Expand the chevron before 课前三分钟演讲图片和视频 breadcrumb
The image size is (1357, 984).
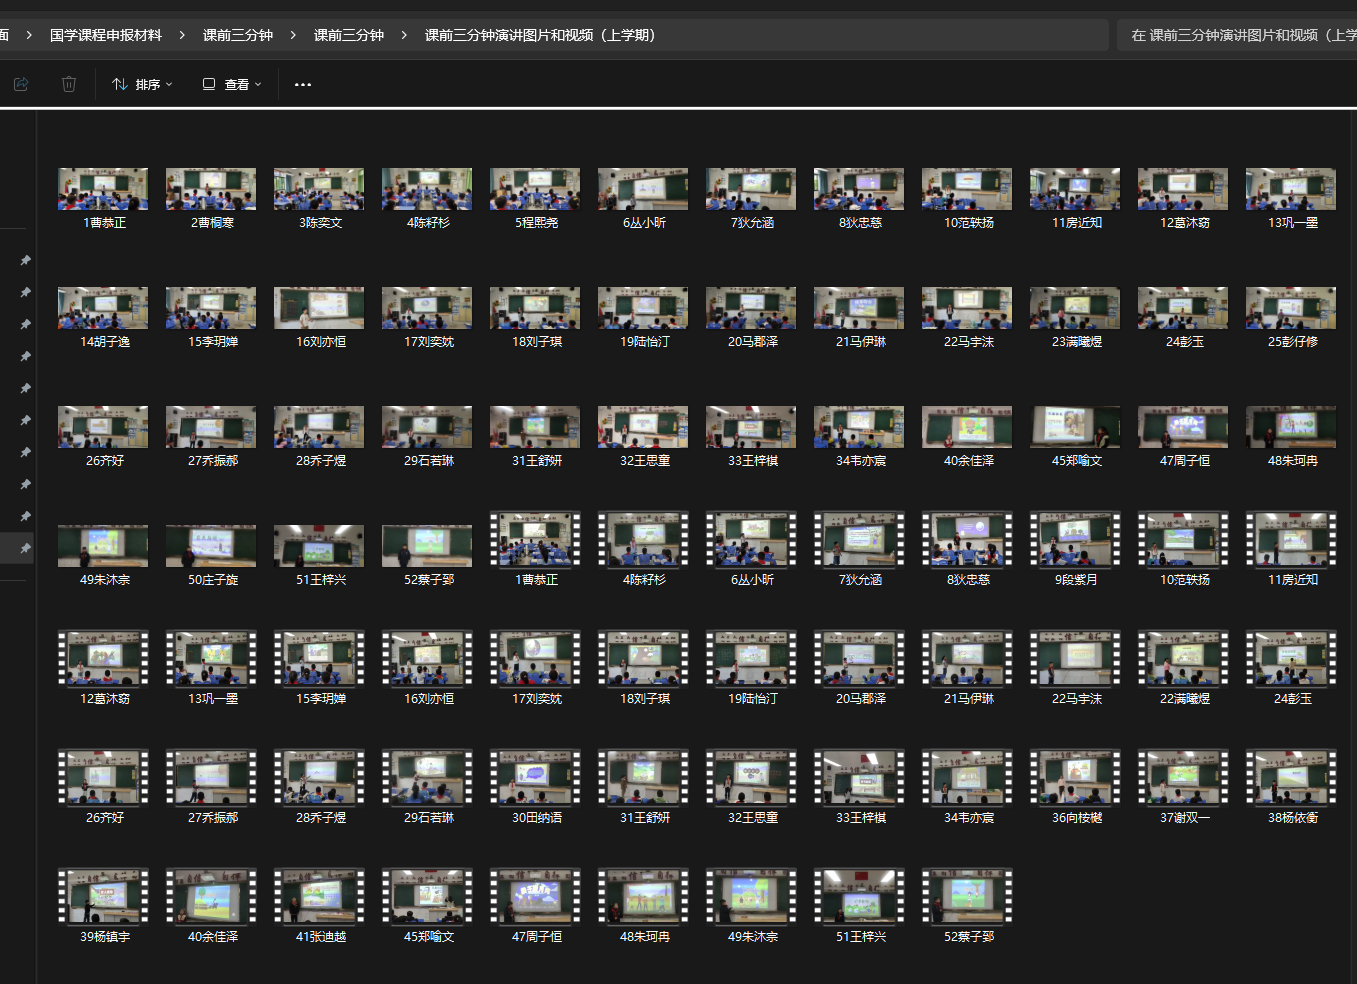tap(404, 35)
